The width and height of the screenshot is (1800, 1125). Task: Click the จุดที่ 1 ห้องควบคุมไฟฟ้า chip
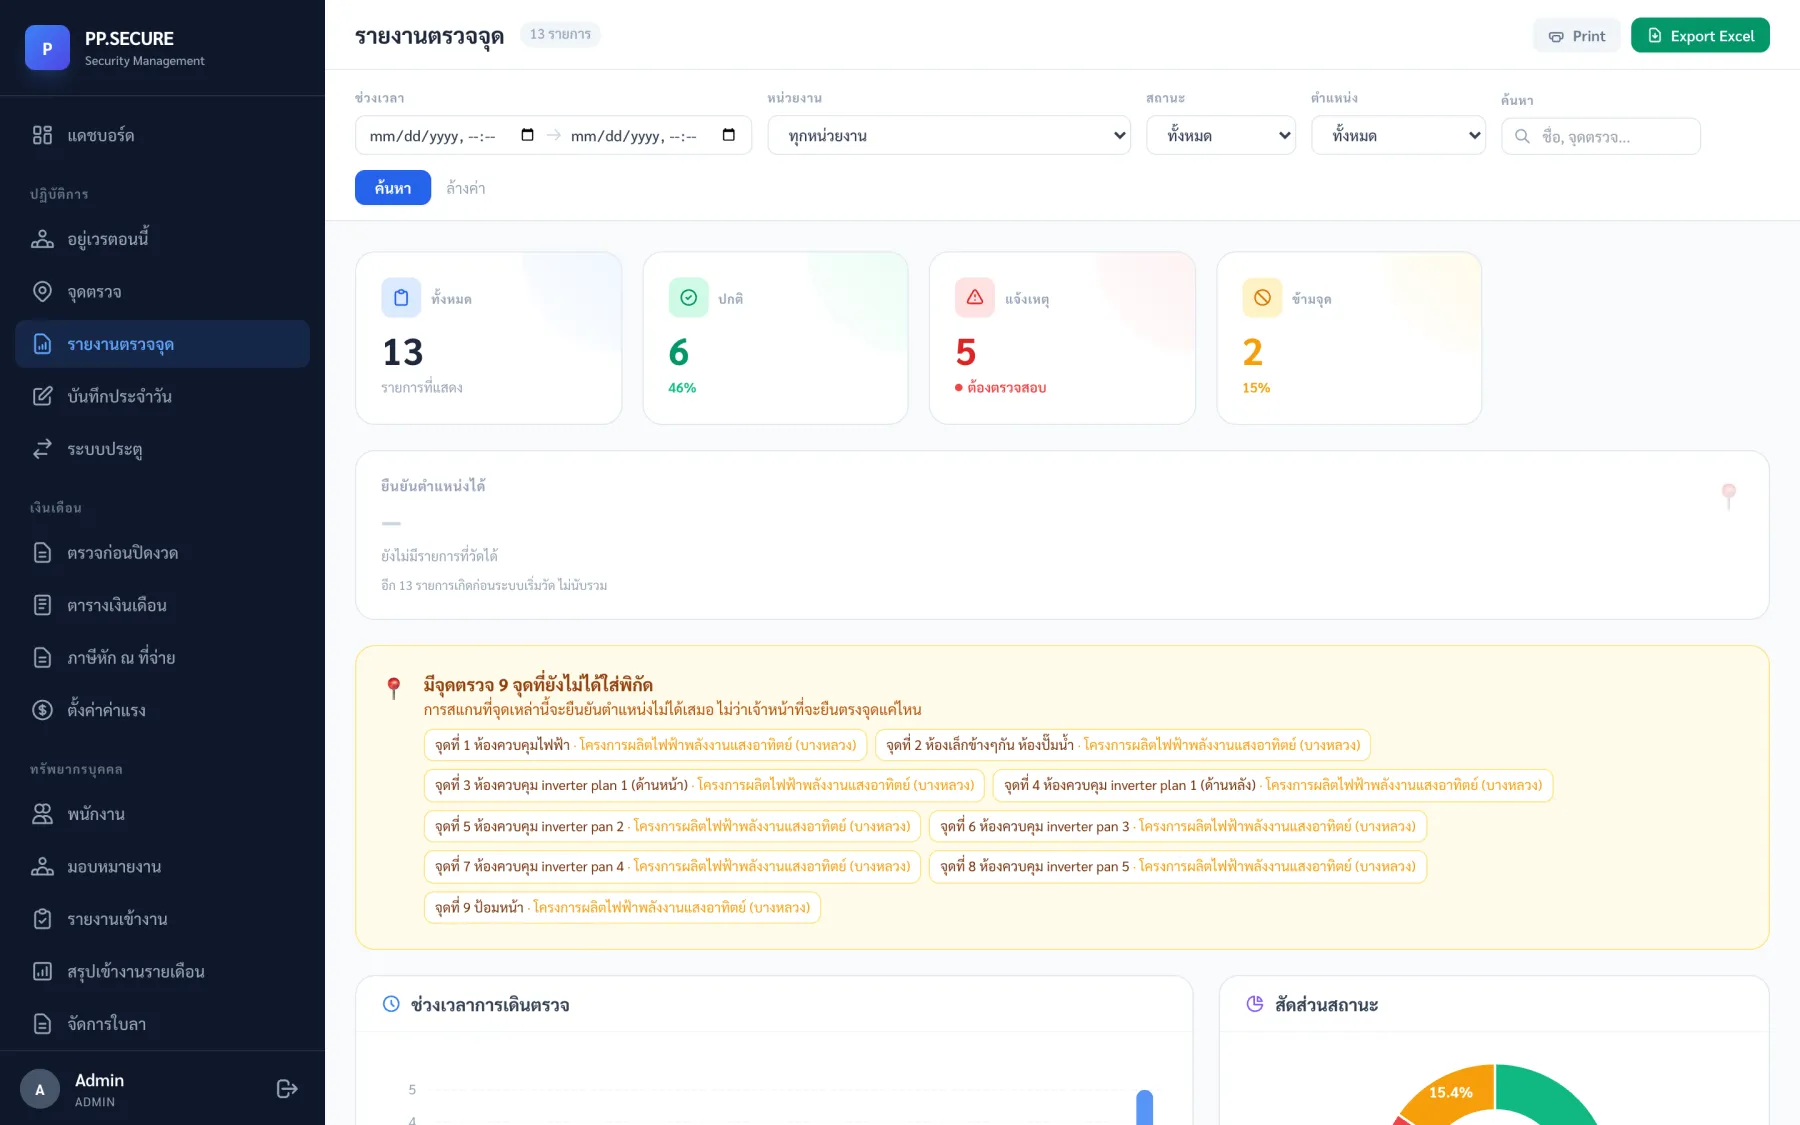pyautogui.click(x=645, y=745)
